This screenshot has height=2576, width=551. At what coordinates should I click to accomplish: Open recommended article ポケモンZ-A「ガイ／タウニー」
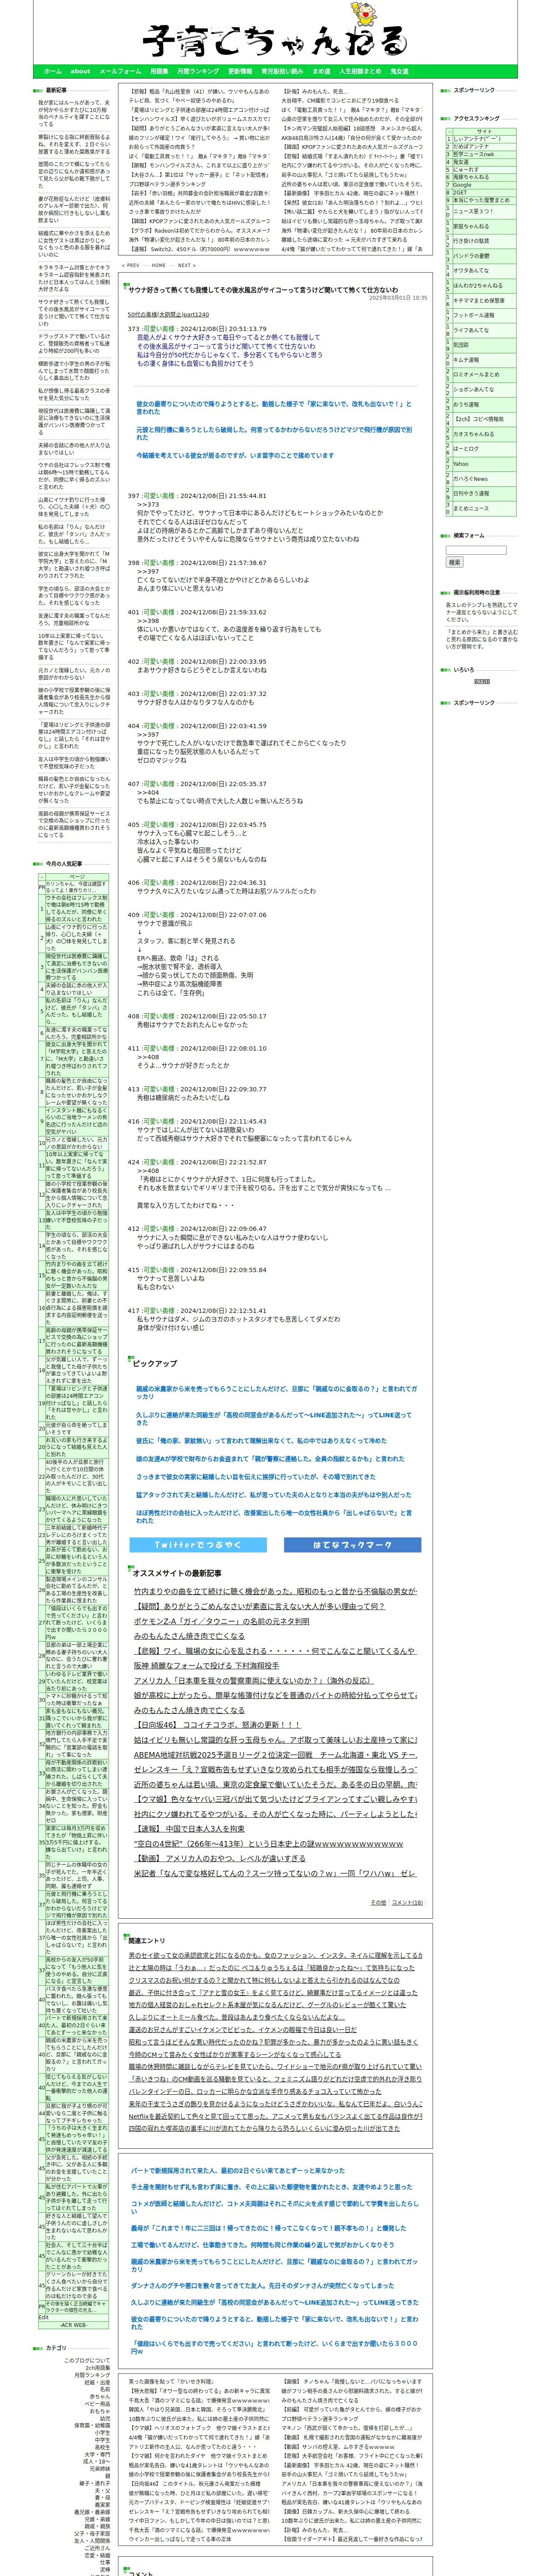(x=222, y=1621)
